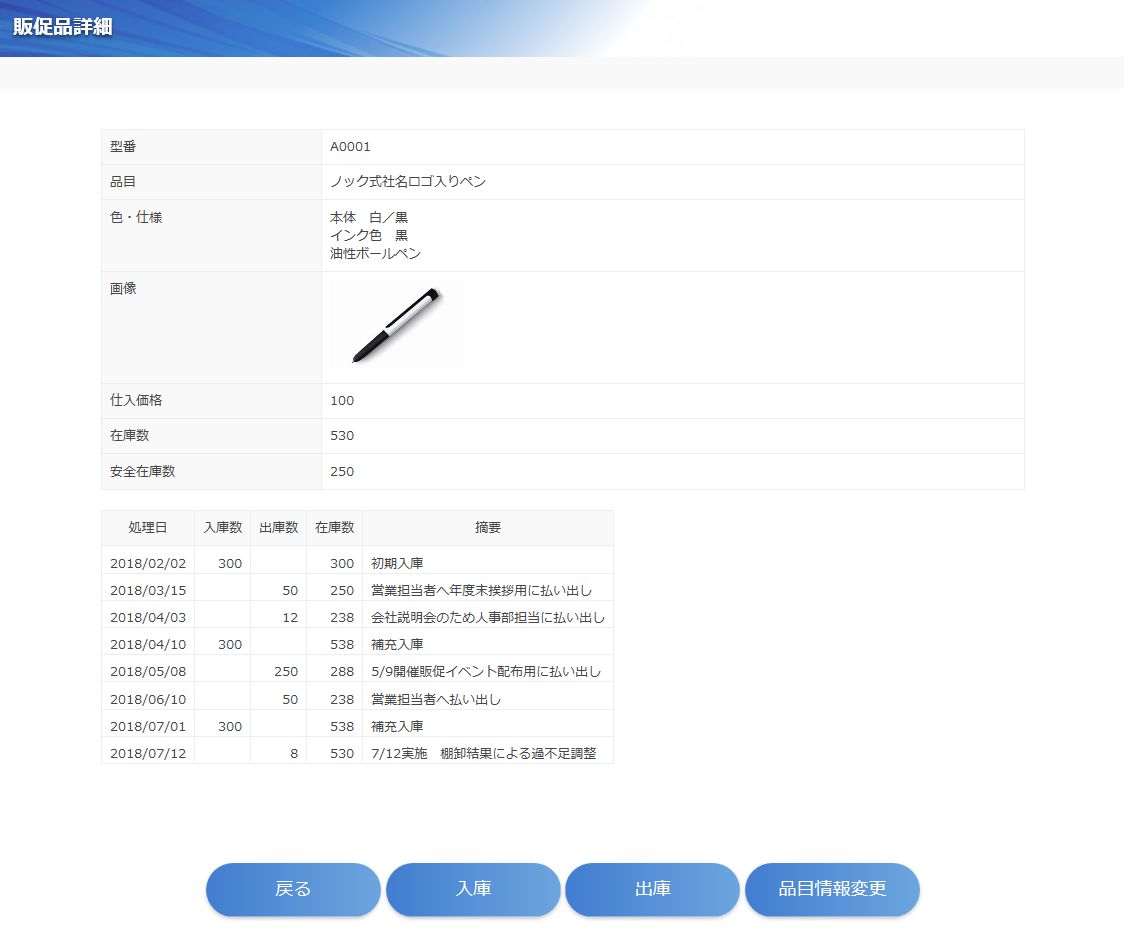1124x931 pixels.
Task: Click the 出庫数 column header
Action: 278,528
